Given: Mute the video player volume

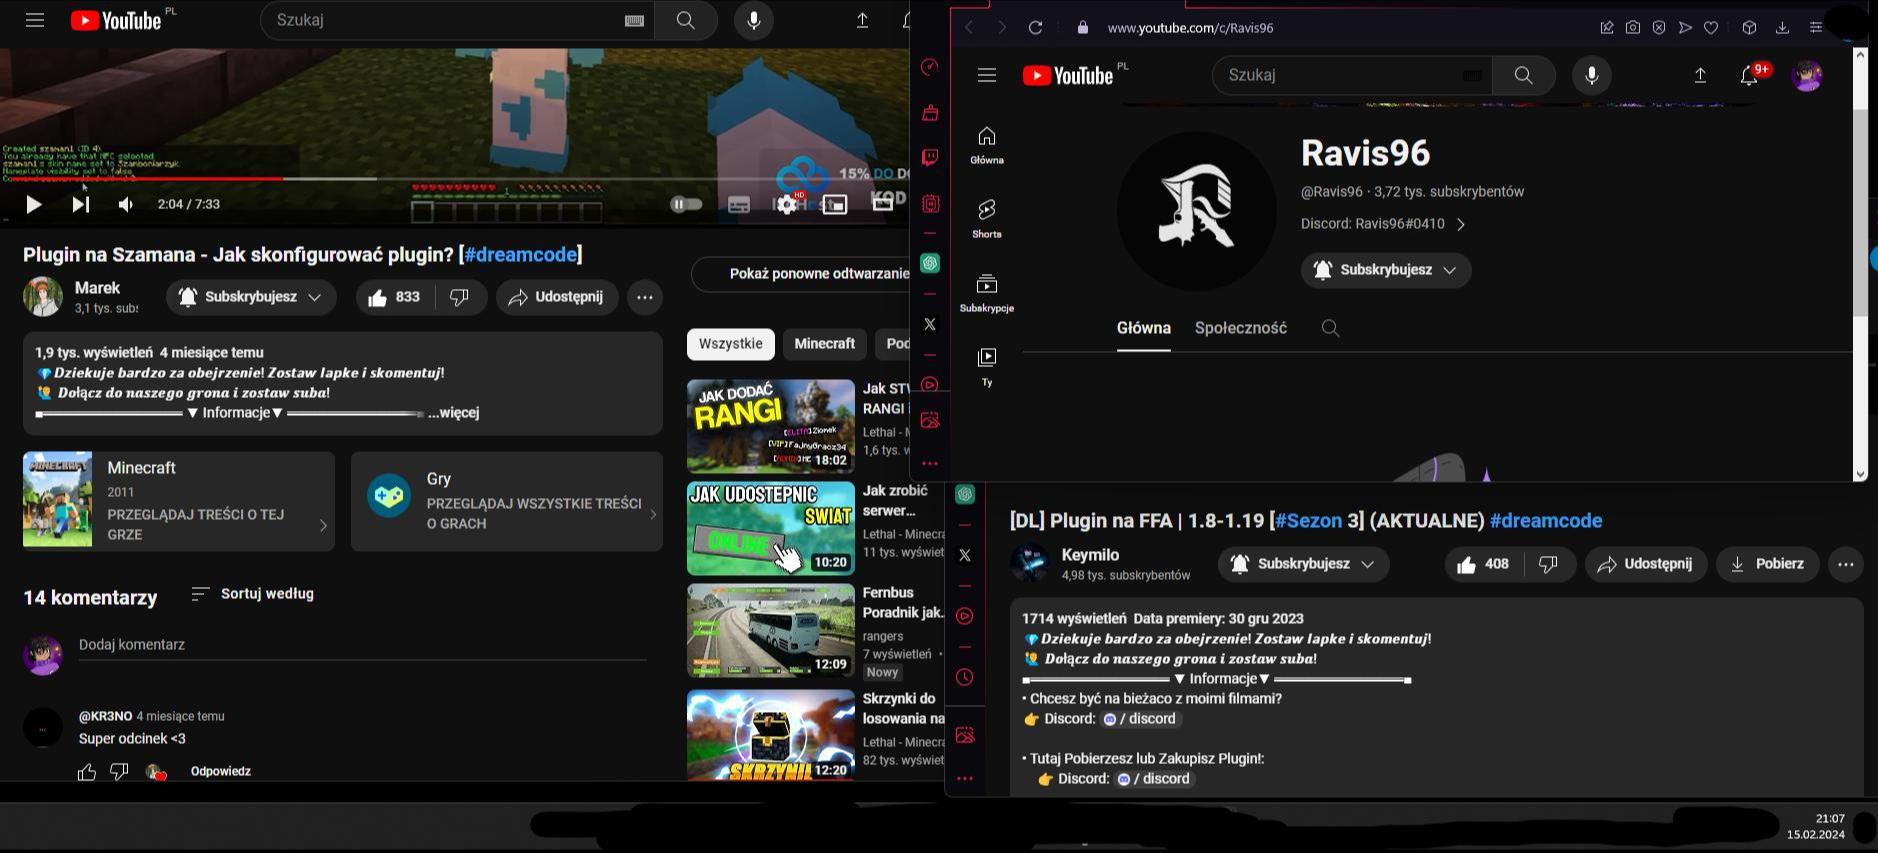Looking at the screenshot, I should (x=126, y=204).
